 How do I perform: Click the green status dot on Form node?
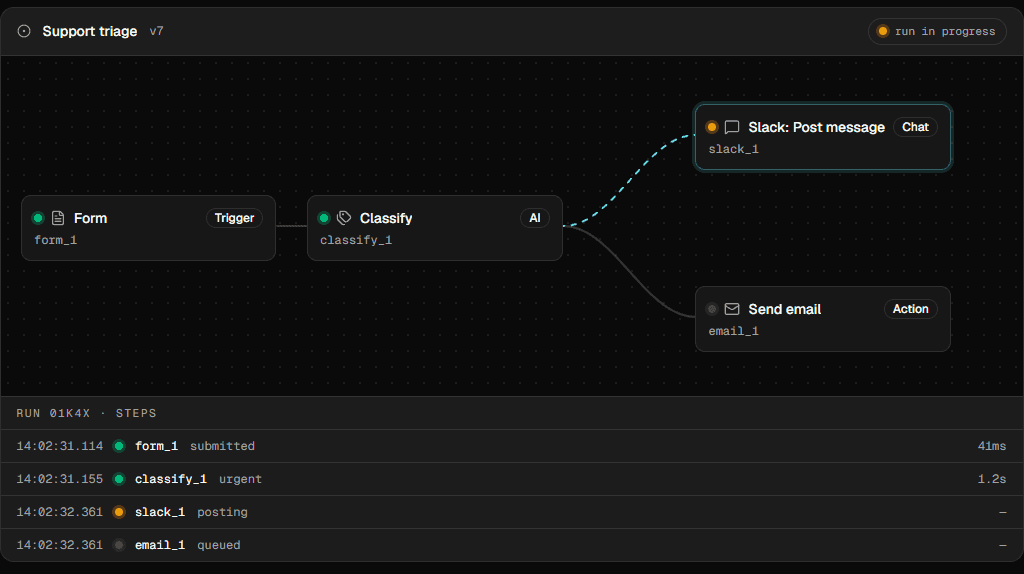coord(38,218)
